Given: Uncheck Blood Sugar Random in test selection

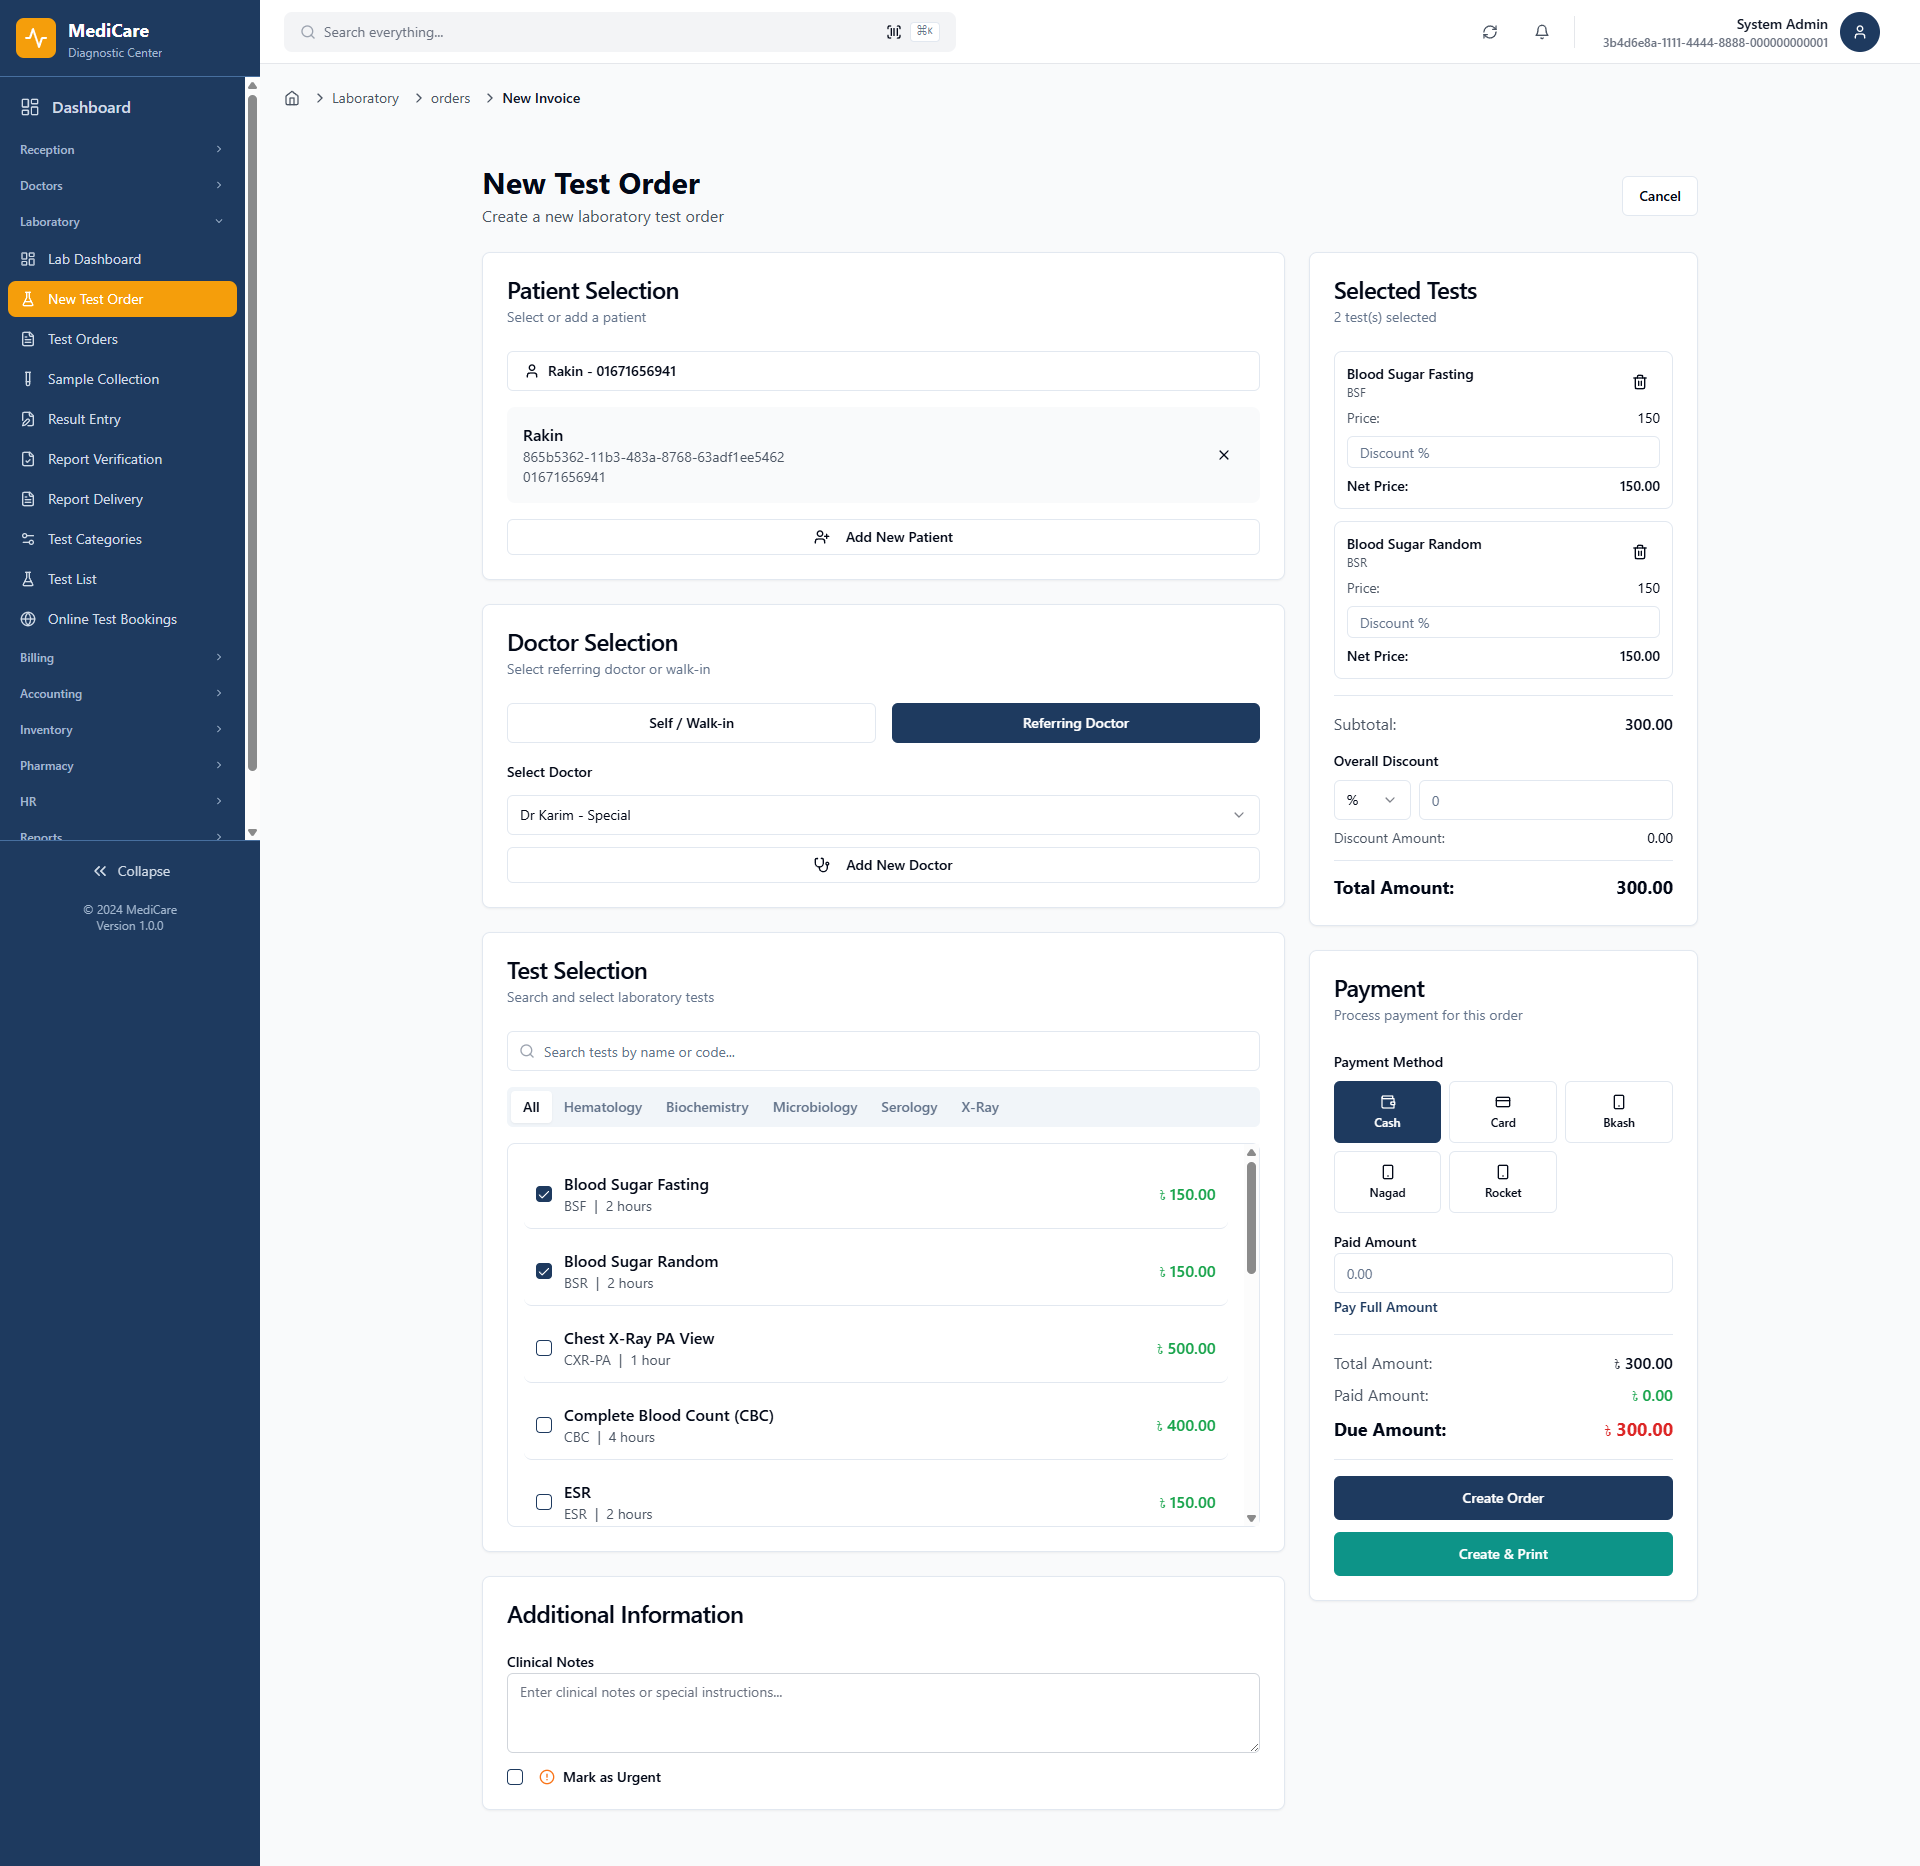Looking at the screenshot, I should pos(544,1270).
